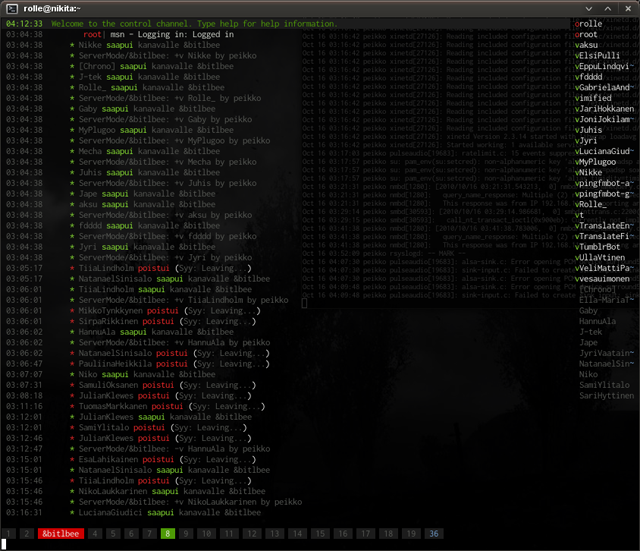Click LucianaGiudici saapui join message
640x551 pixels.
(169, 512)
